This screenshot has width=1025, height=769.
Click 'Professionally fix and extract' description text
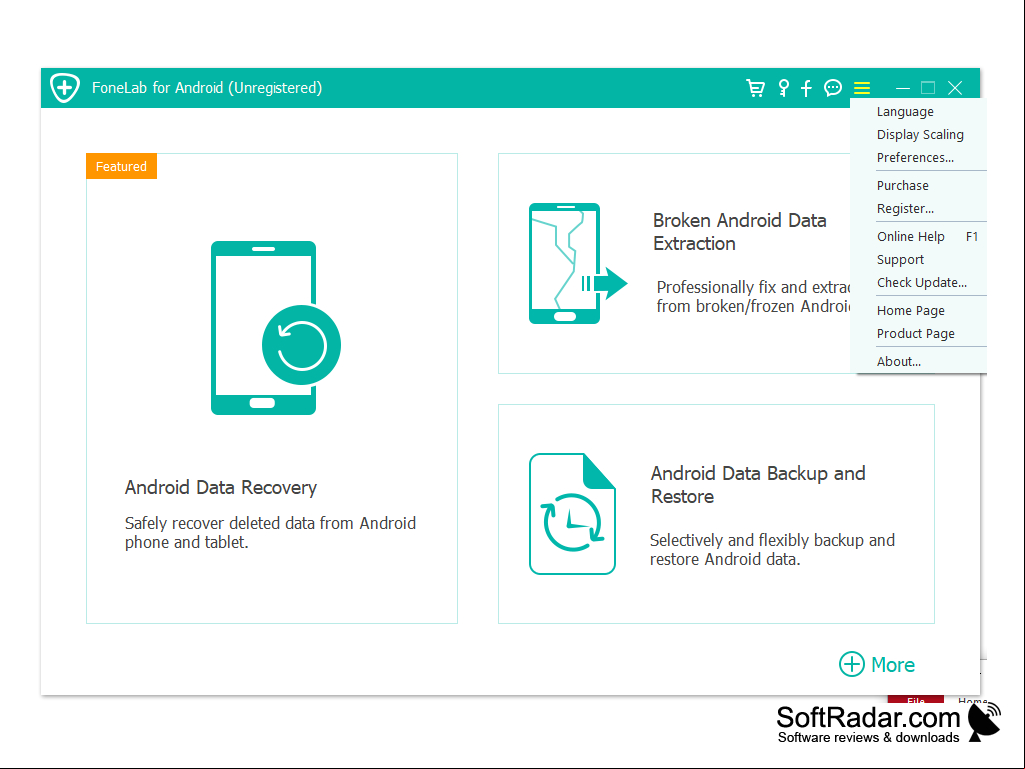(x=753, y=297)
